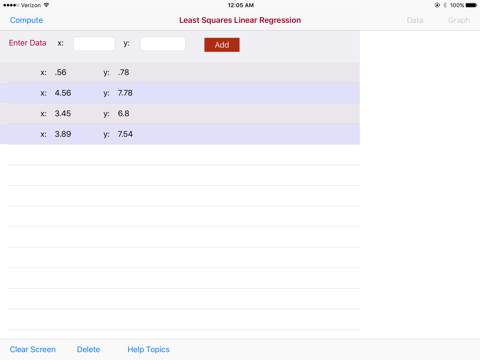Screen dimensions: 480x360
Task: Click the y value 6.8
Action: point(123,114)
